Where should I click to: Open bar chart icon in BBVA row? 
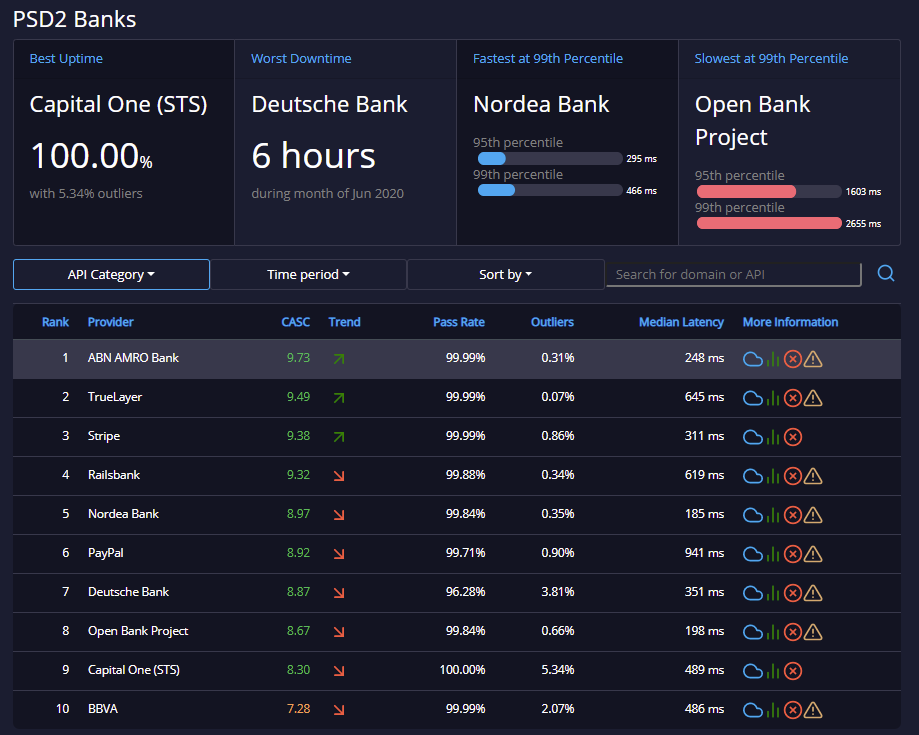click(773, 710)
